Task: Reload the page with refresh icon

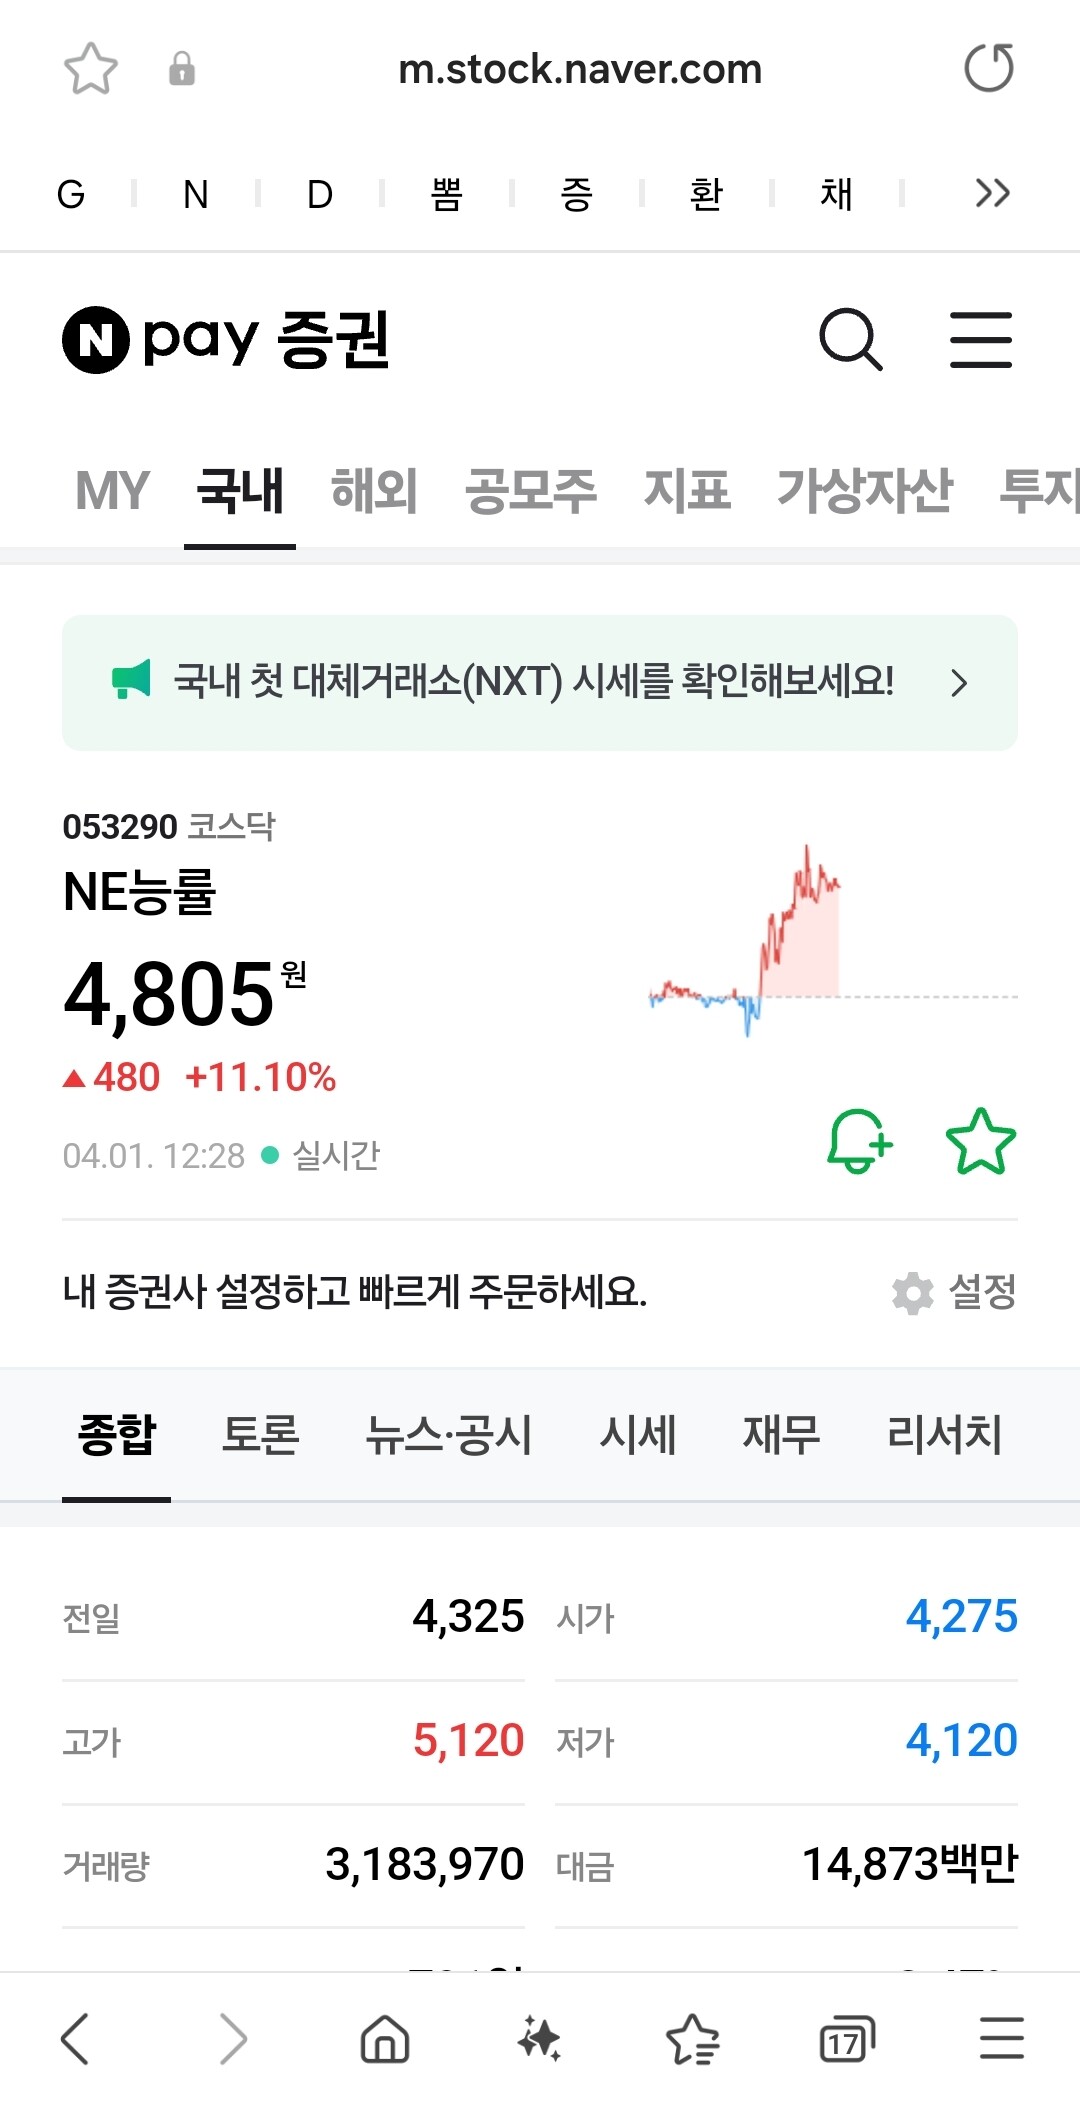Action: click(988, 69)
